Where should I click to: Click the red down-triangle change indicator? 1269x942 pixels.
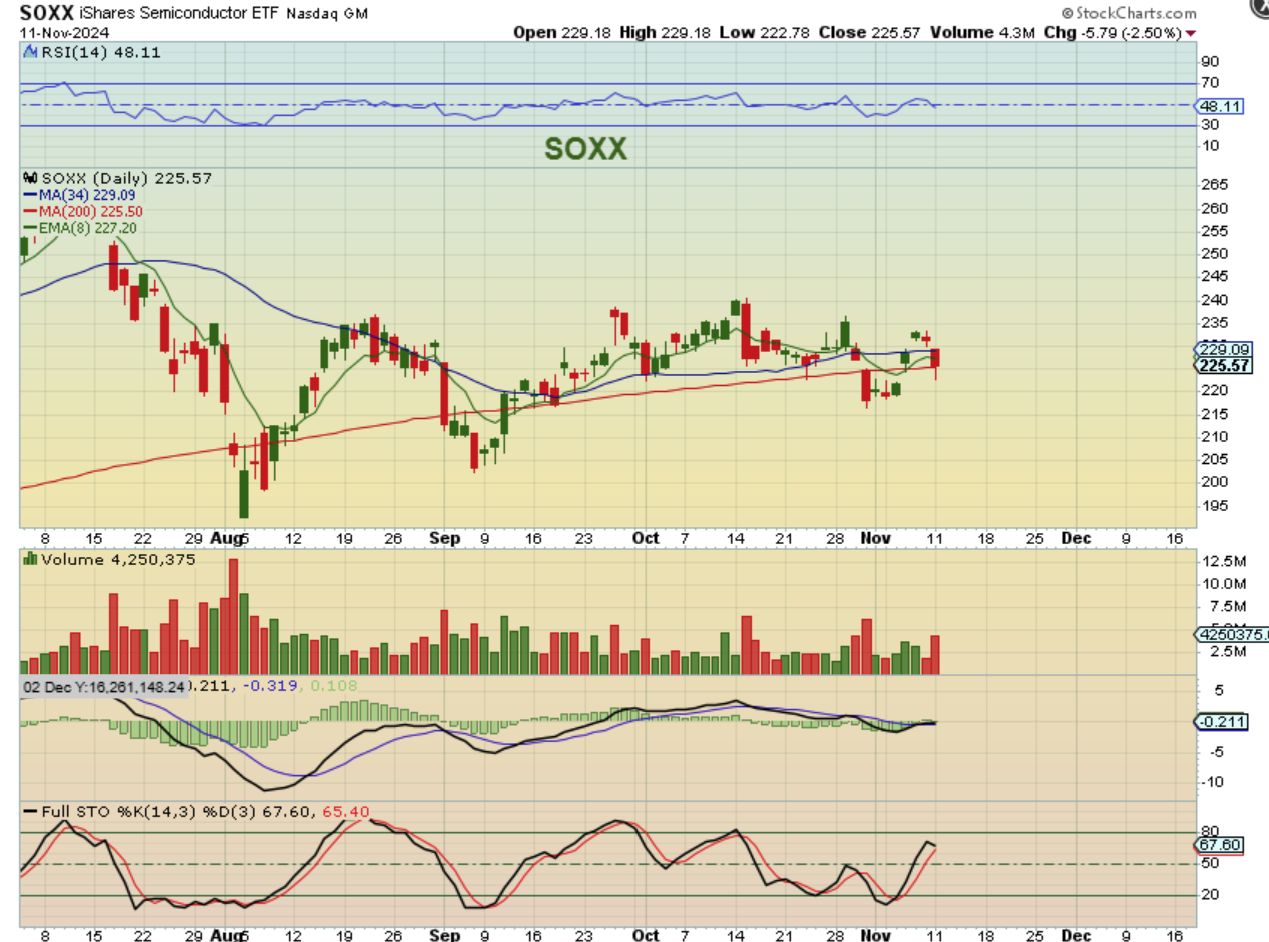point(1190,33)
